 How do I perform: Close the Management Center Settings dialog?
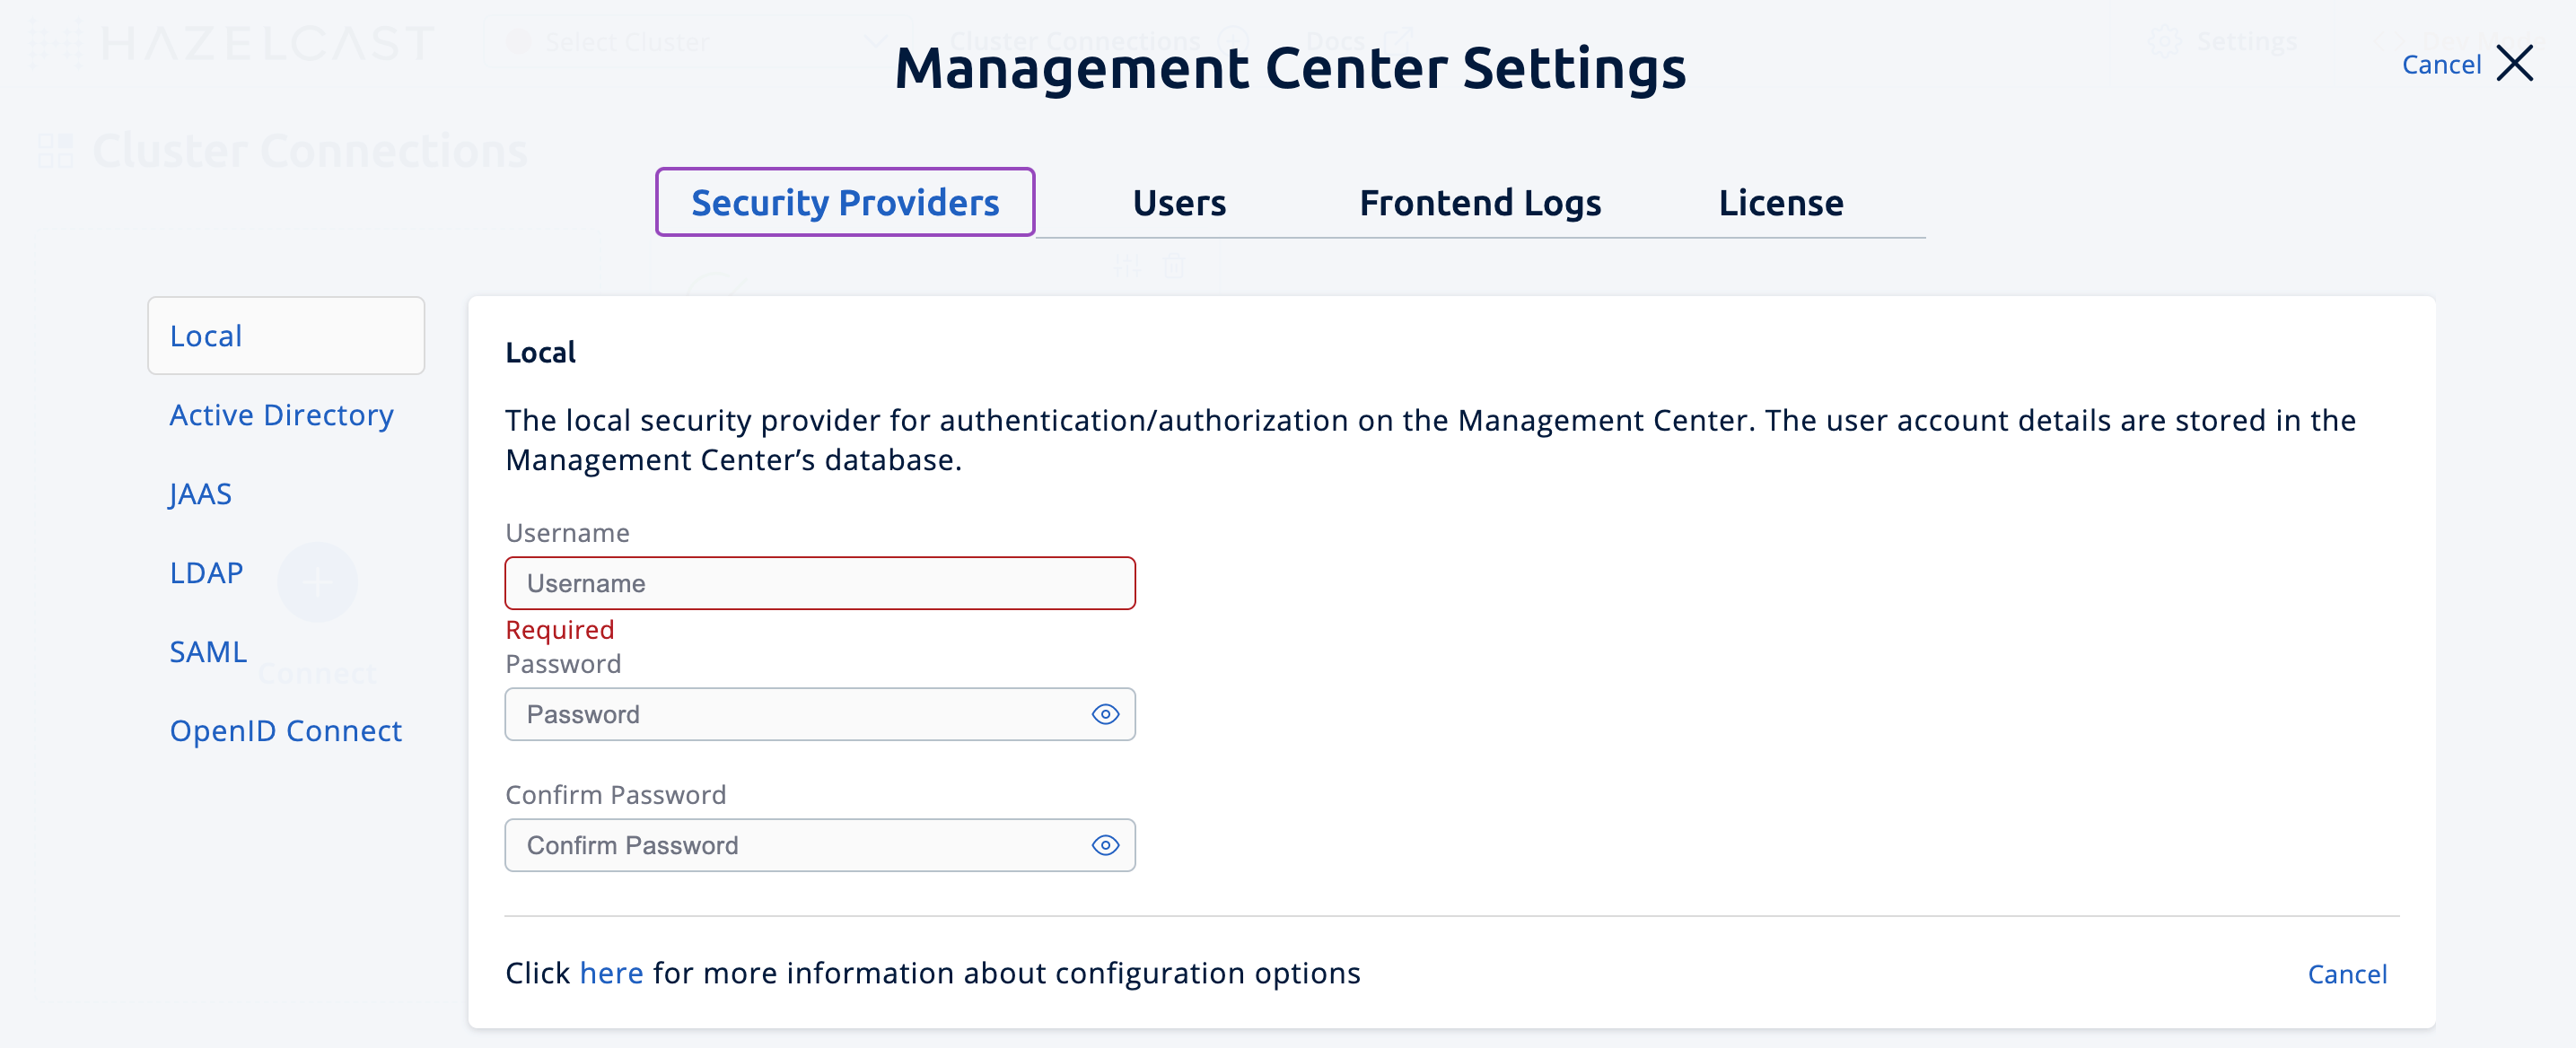[2517, 63]
